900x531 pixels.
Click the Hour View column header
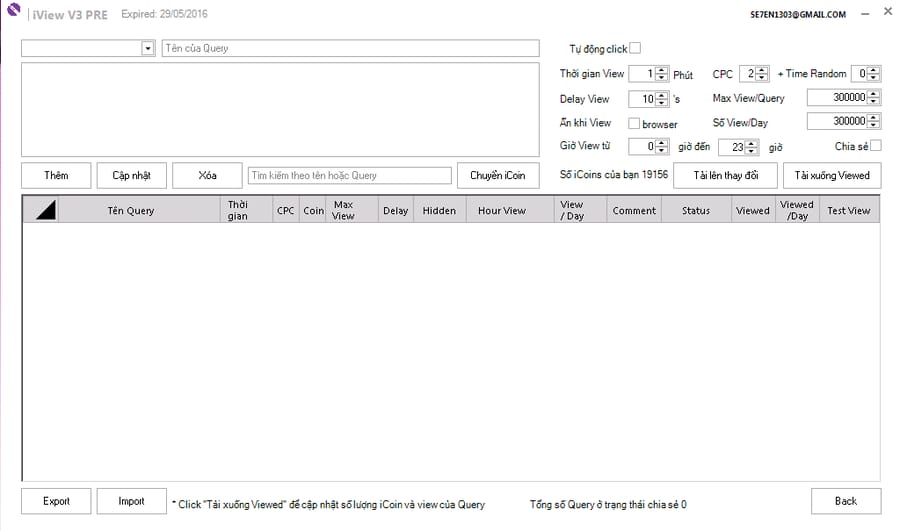click(510, 211)
